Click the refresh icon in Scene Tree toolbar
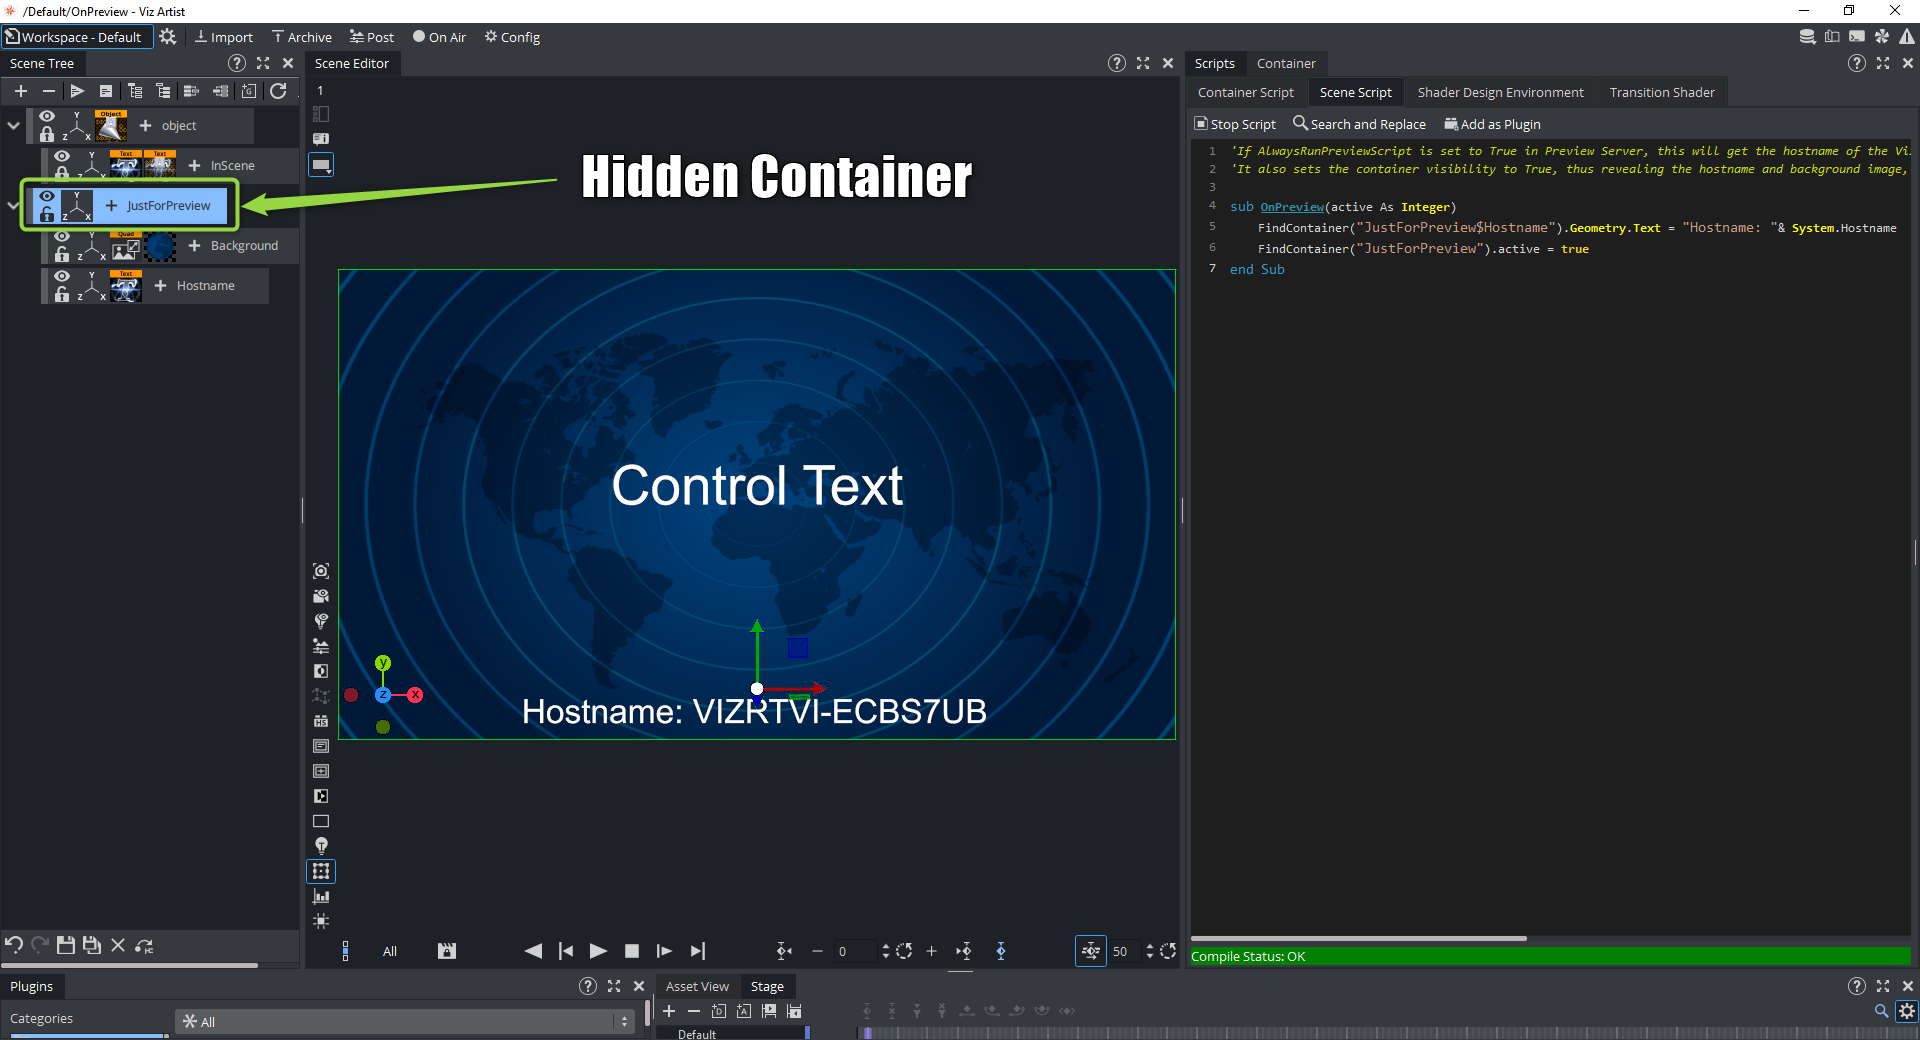The image size is (1920, 1040). (x=278, y=91)
